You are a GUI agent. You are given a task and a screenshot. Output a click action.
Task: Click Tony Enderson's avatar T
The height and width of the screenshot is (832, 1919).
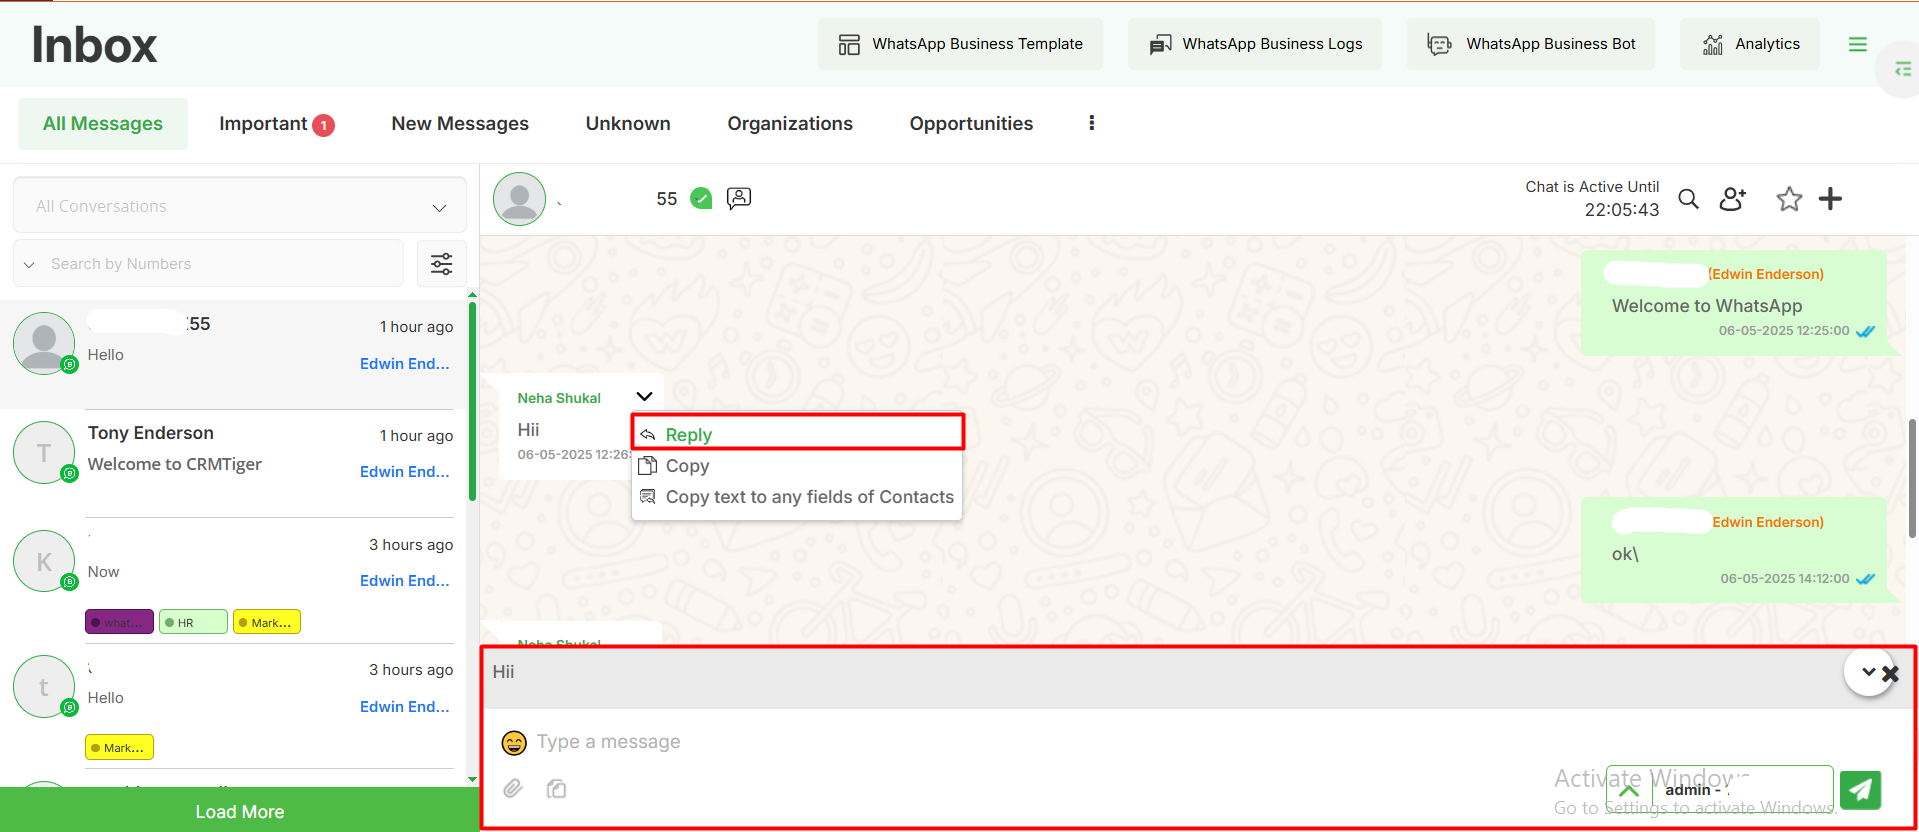44,453
